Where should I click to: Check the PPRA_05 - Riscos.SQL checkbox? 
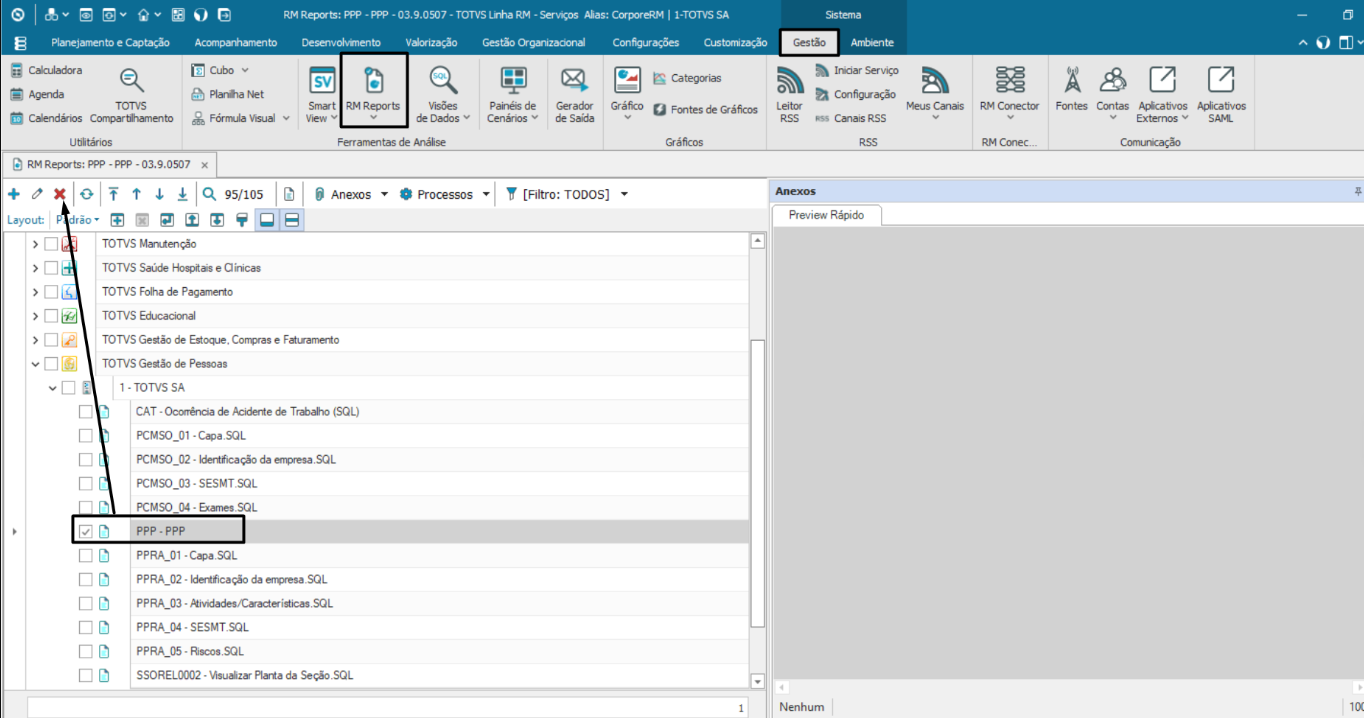click(86, 651)
